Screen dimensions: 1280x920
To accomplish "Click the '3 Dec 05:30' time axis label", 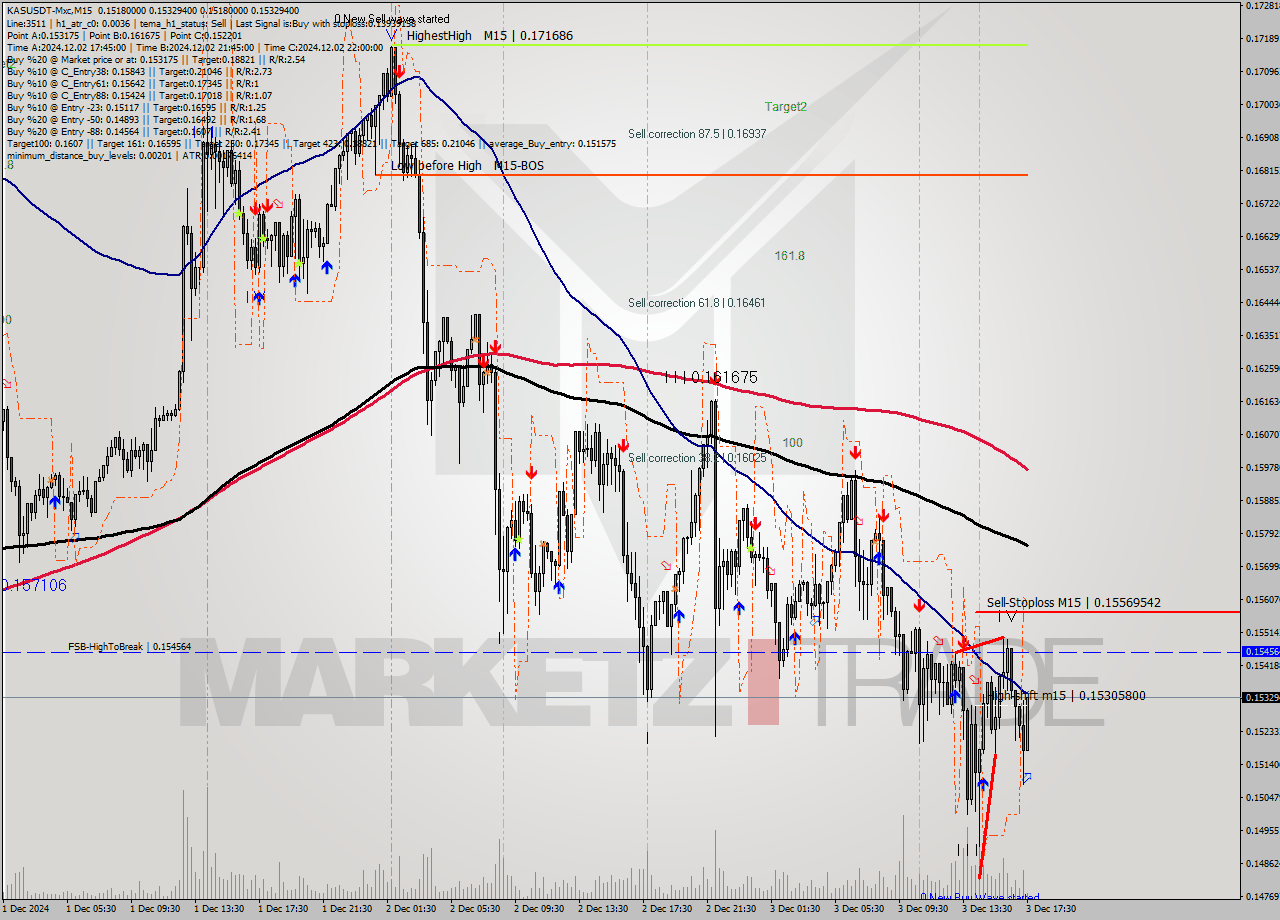I will click(859, 909).
